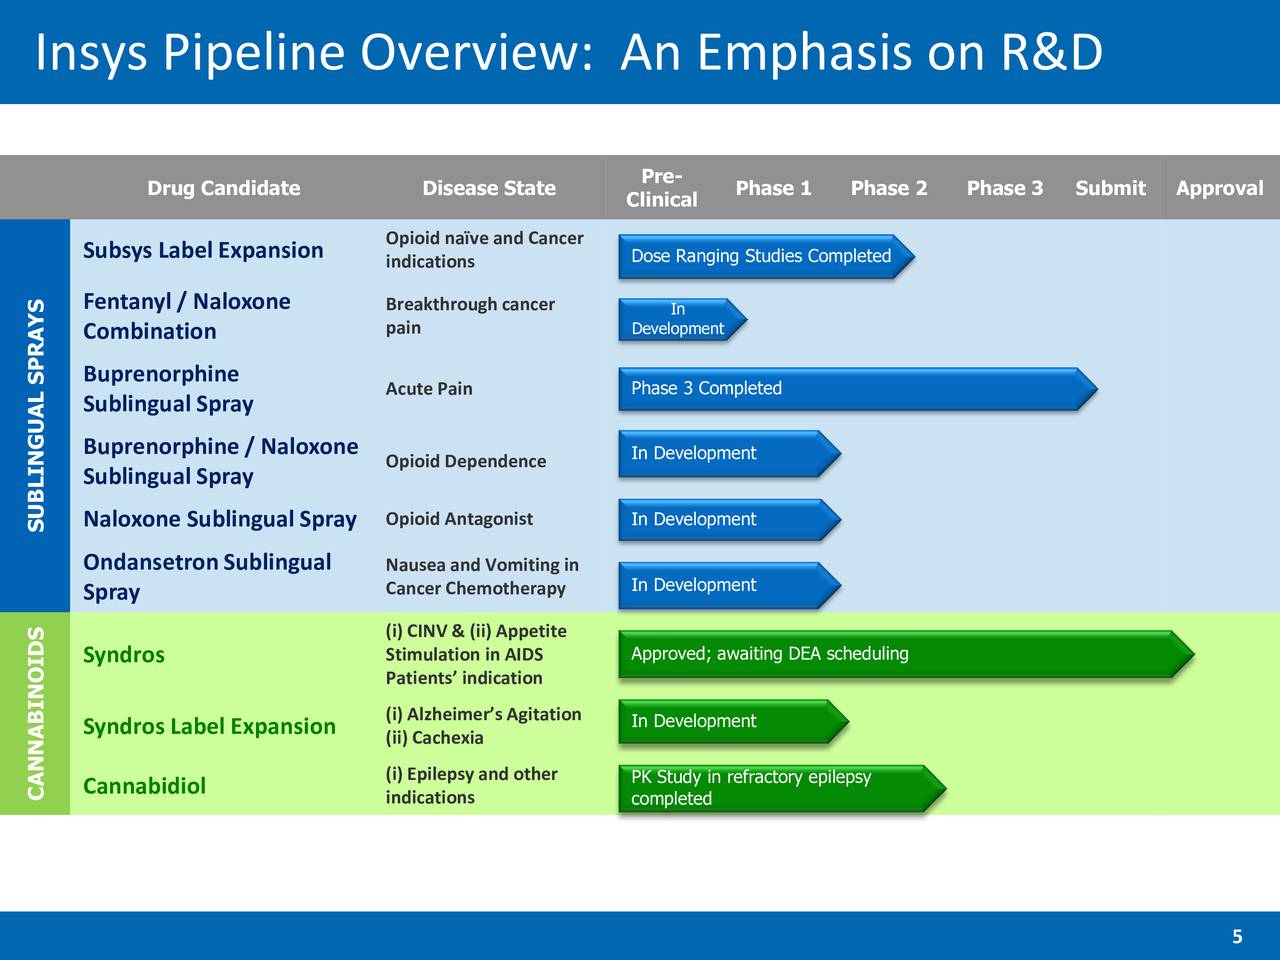Click the Phase 2 column header
The image size is (1280, 960).
point(888,188)
